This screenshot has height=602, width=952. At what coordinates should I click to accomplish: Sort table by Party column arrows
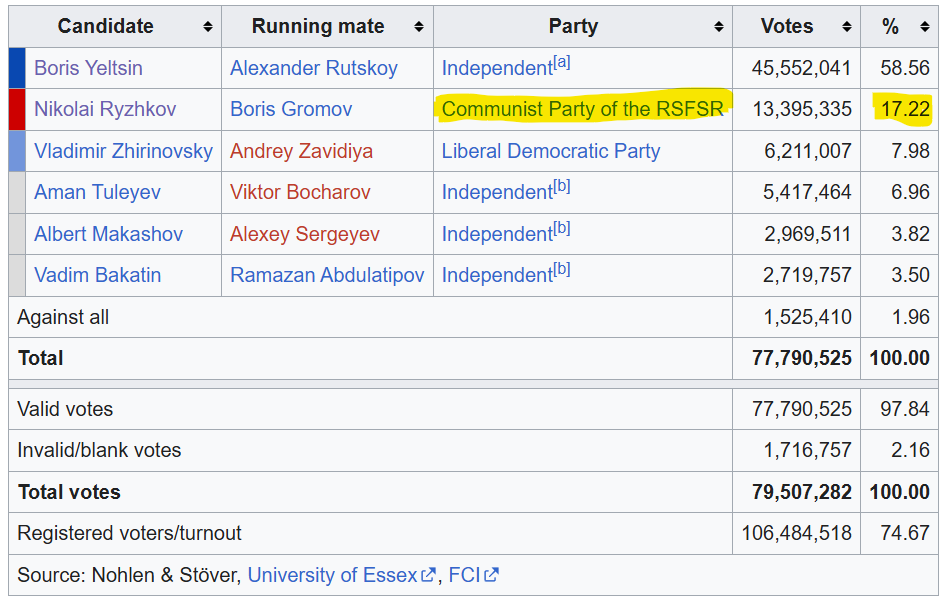pos(719,27)
